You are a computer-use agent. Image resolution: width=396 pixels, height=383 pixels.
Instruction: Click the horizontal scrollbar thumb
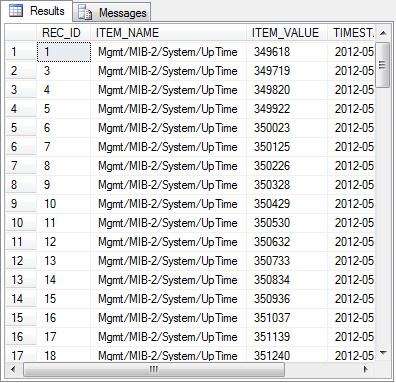click(154, 369)
